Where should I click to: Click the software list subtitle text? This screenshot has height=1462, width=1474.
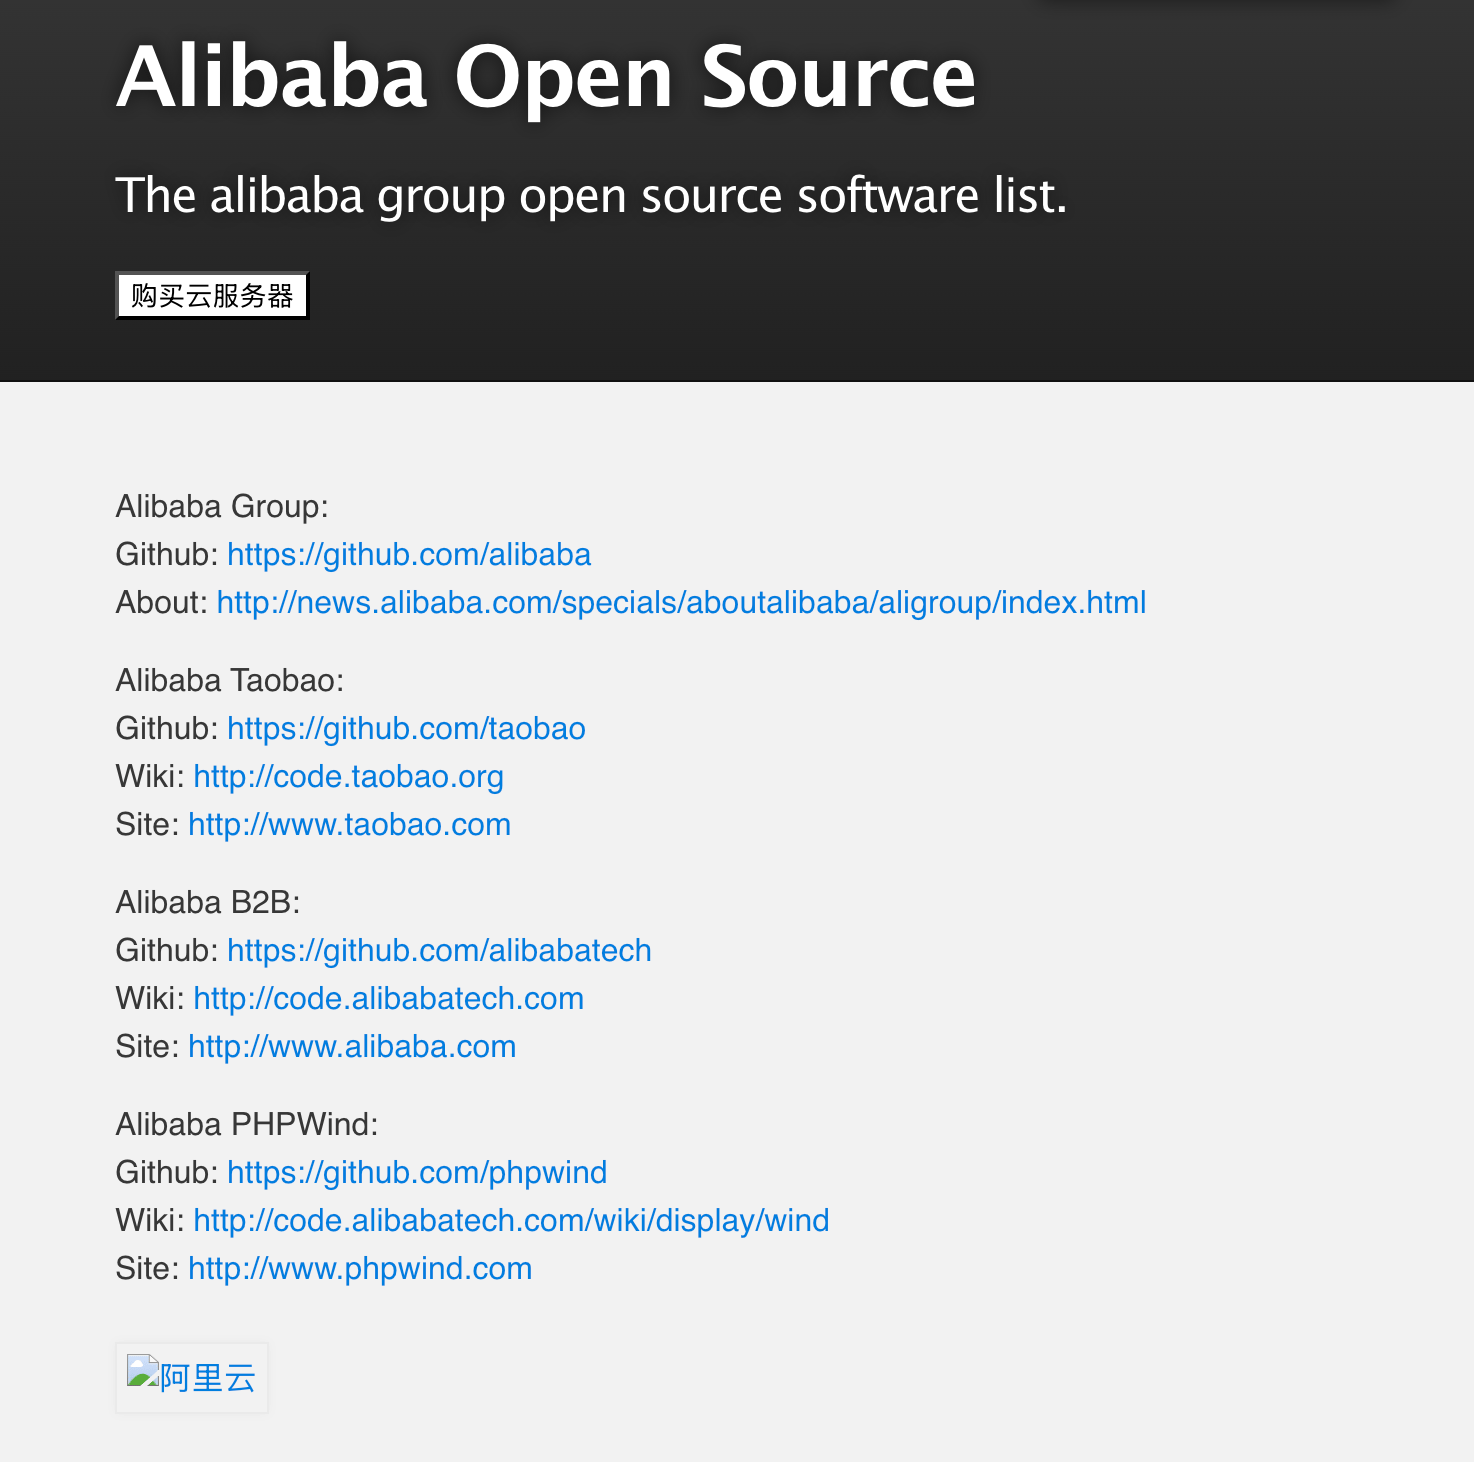592,196
